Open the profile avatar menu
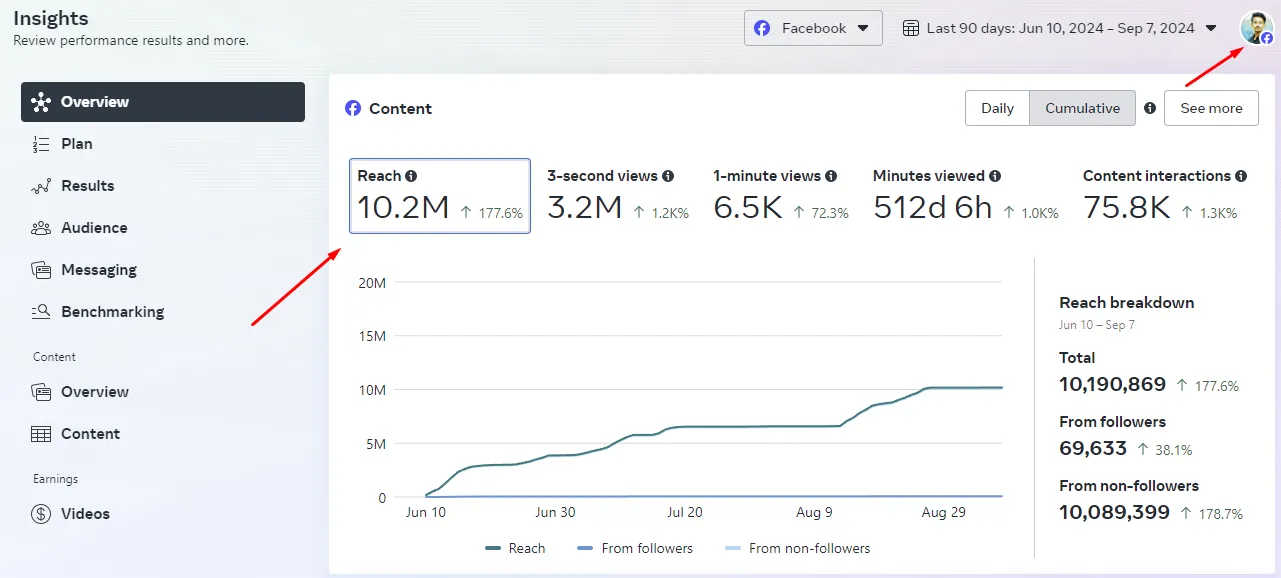 click(1256, 28)
